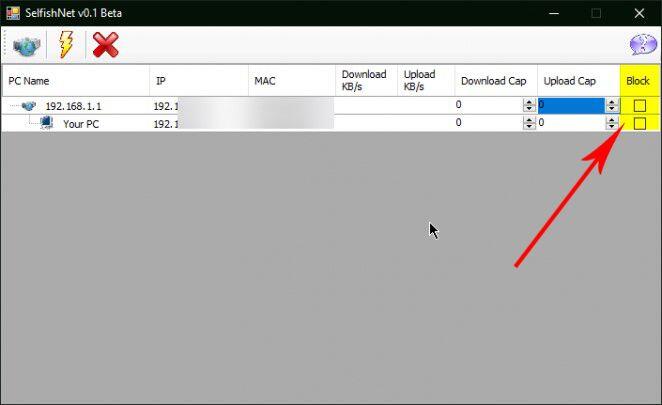Start spoofing with the lightning bolt icon

click(x=66, y=45)
